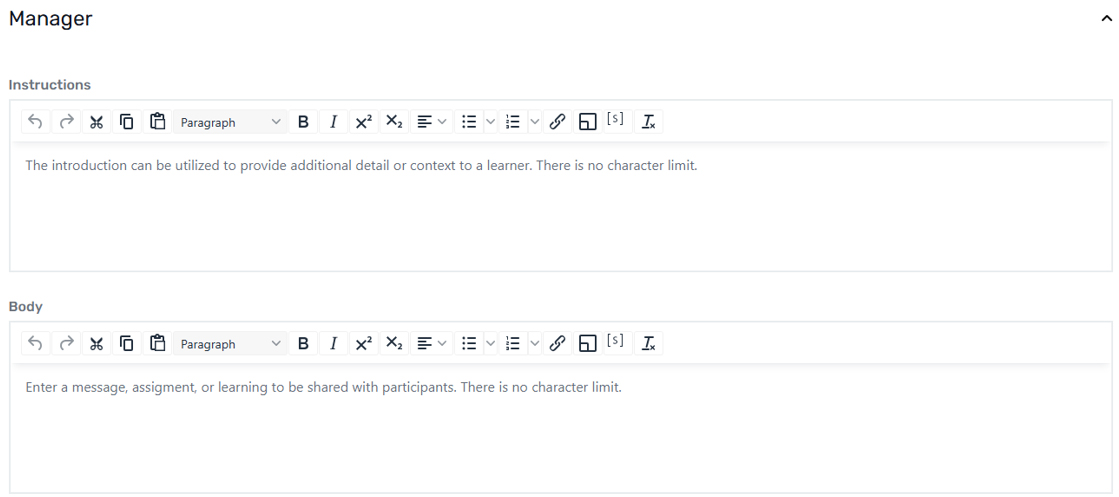
Task: Click the [s] shortcode icon in Body toolbar
Action: 616,343
